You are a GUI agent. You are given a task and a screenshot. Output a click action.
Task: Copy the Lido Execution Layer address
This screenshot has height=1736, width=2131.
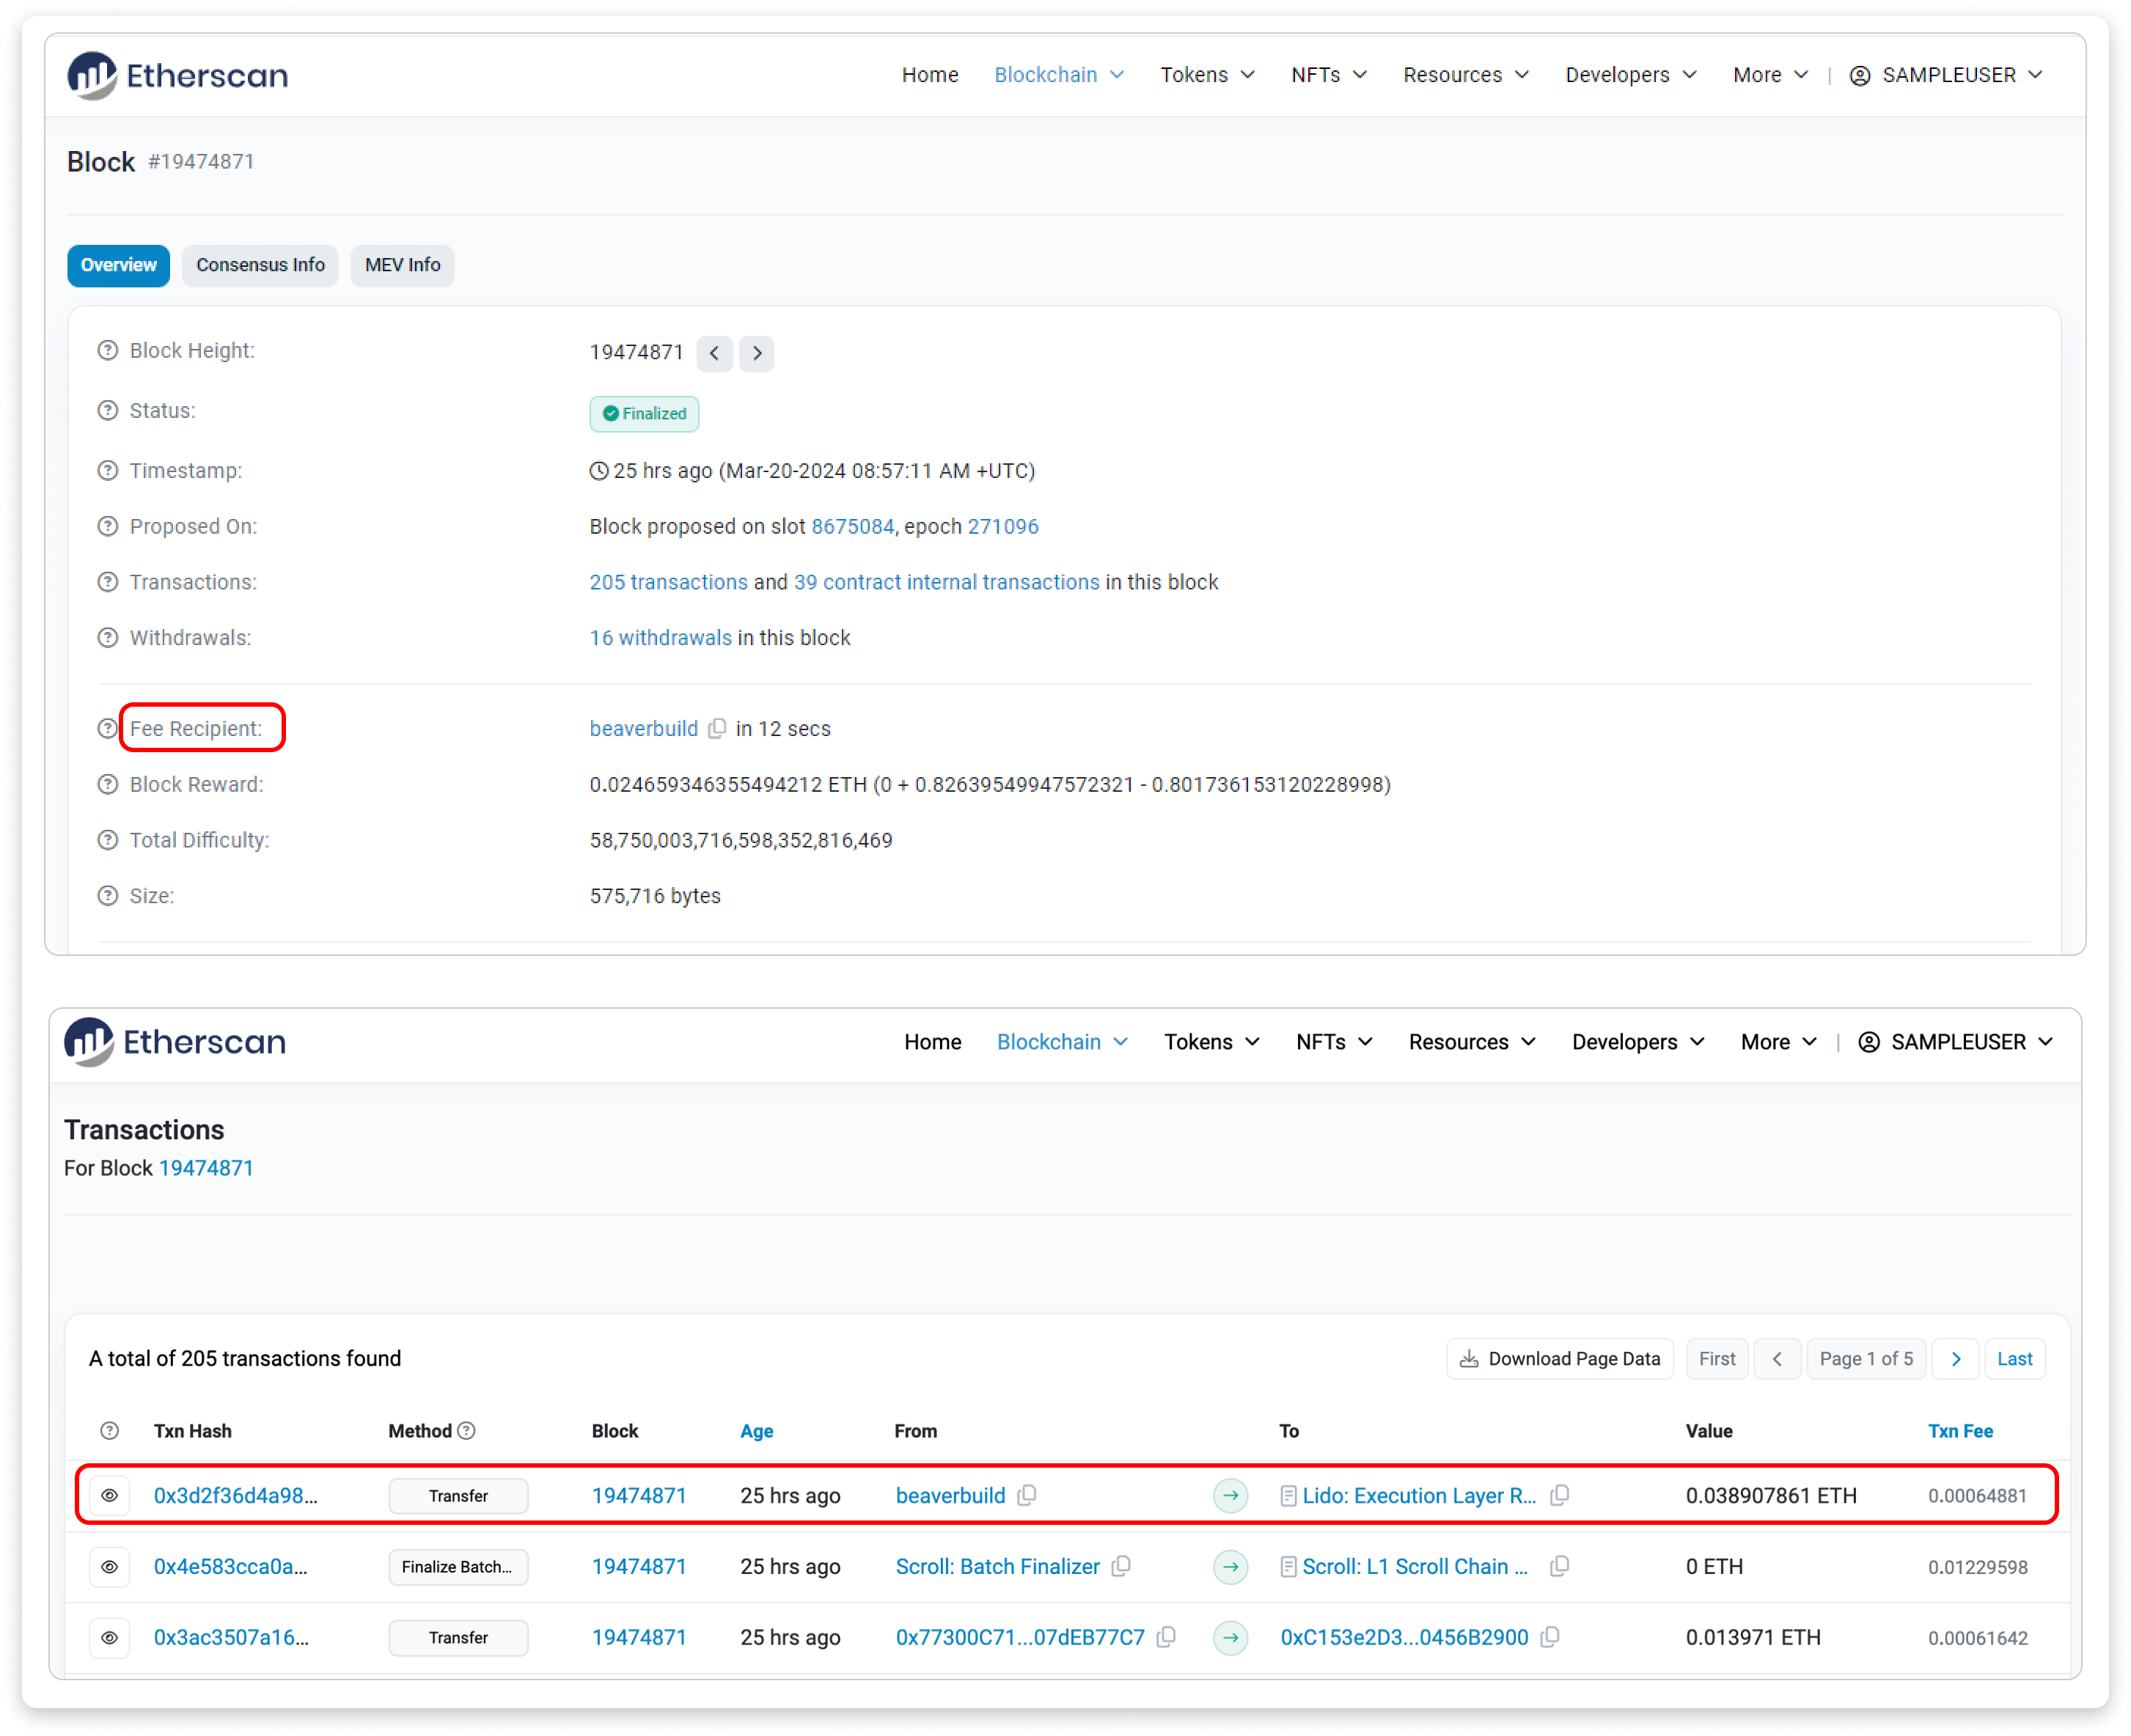1560,1495
